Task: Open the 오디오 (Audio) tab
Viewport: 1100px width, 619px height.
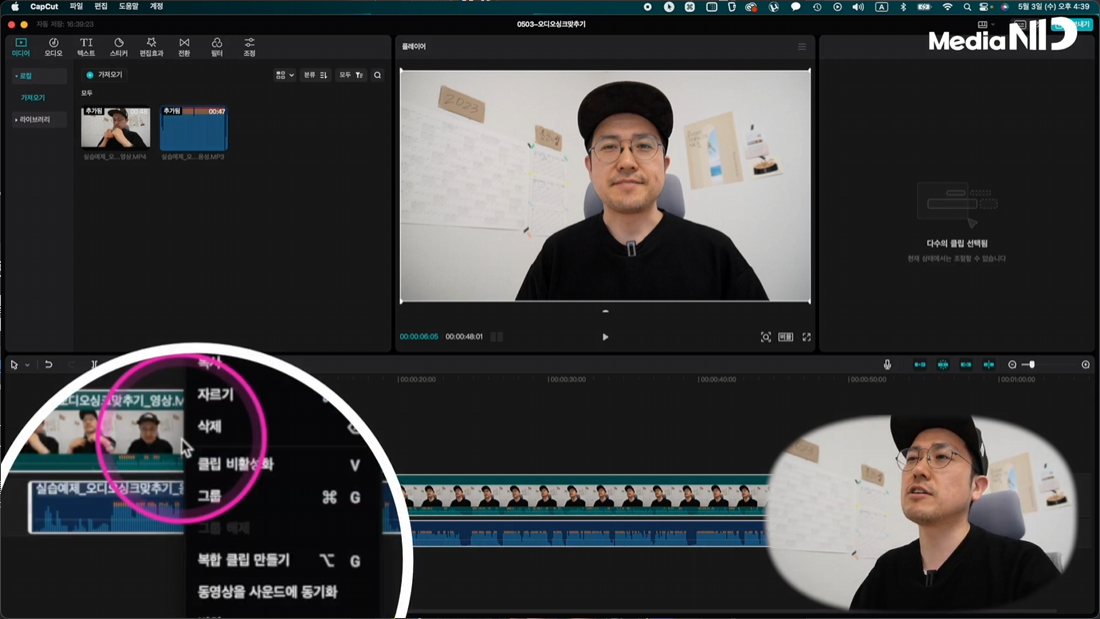Action: pyautogui.click(x=53, y=47)
